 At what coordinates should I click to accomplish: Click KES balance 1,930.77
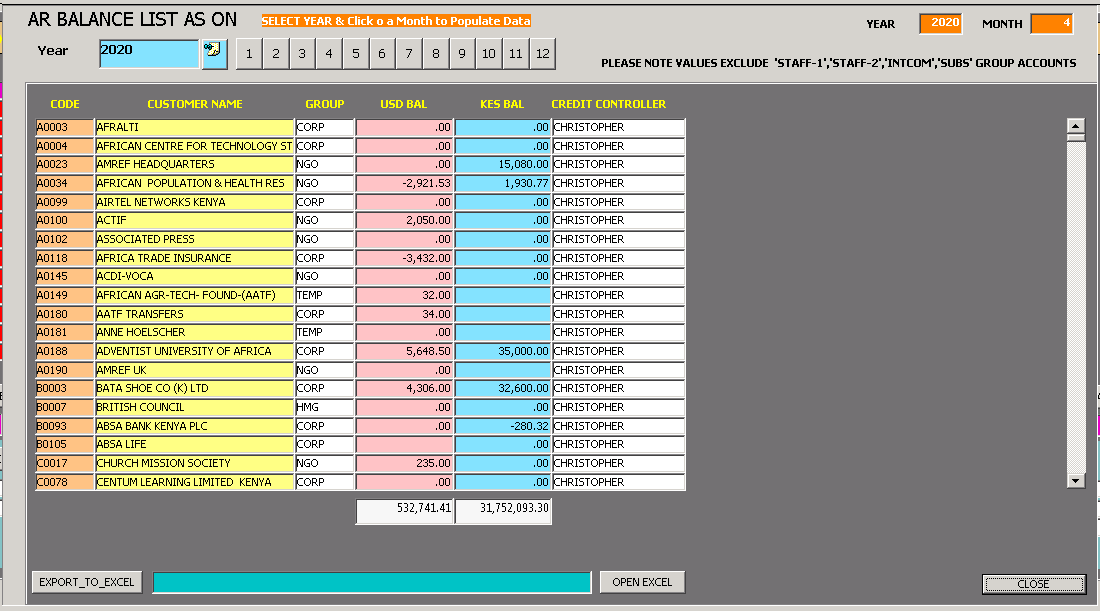502,183
